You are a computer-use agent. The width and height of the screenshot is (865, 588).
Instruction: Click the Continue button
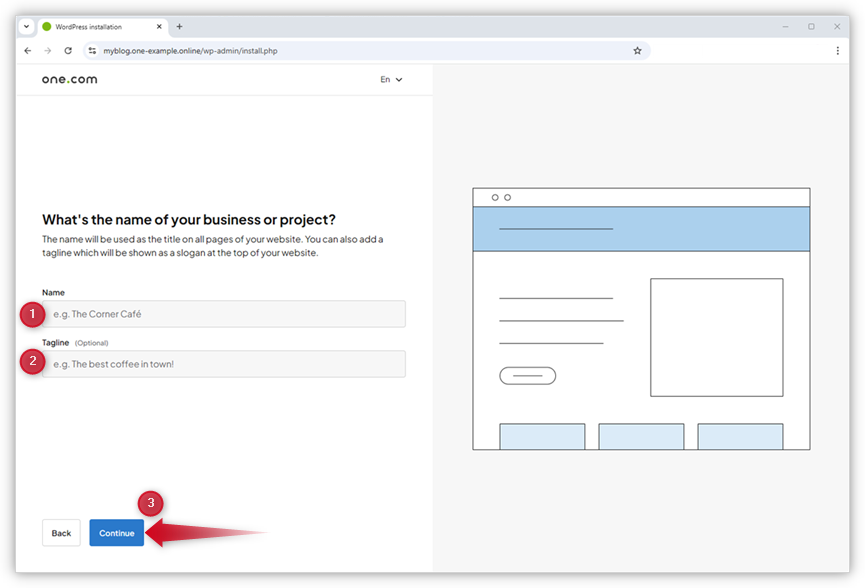click(x=116, y=533)
